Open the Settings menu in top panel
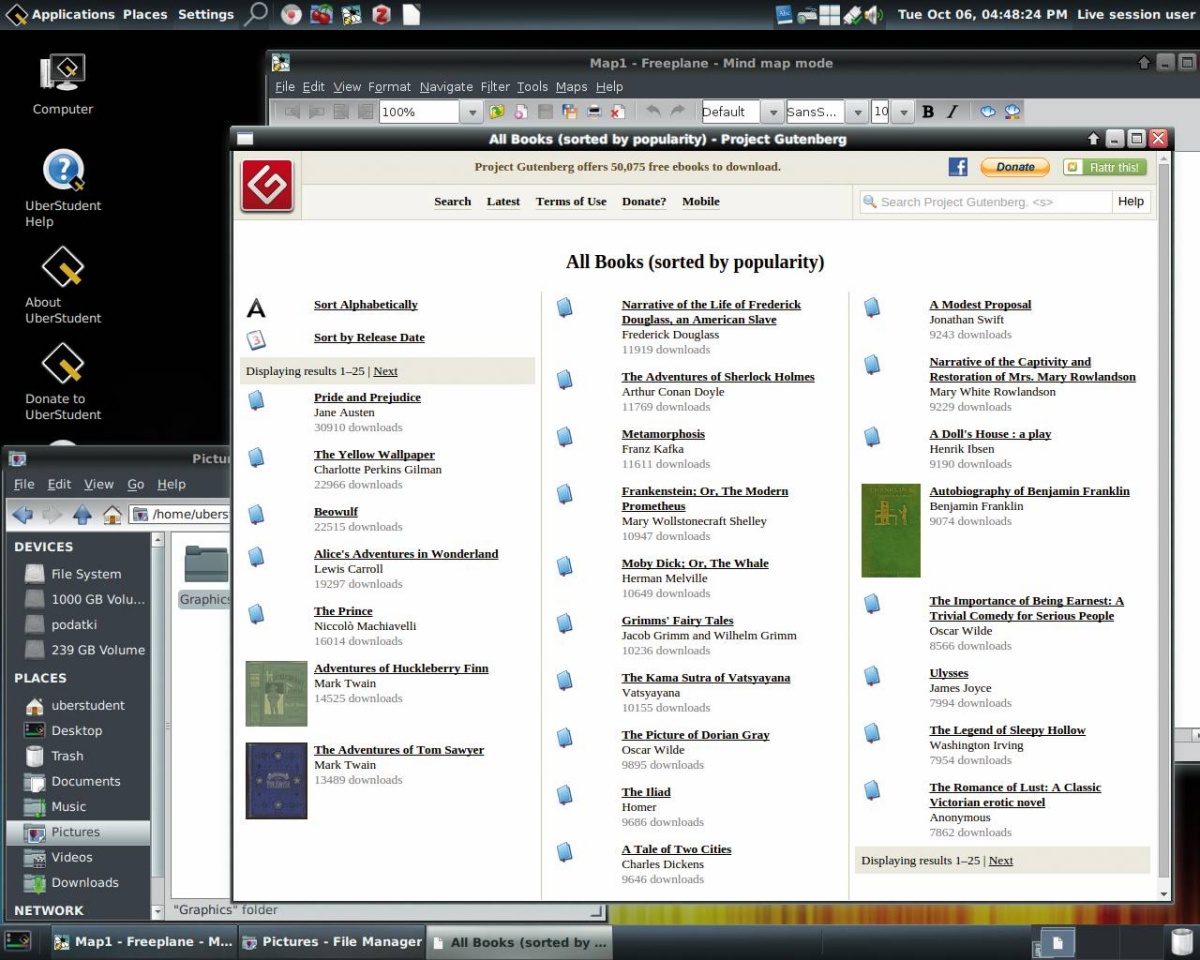1200x960 pixels. pyautogui.click(x=205, y=14)
